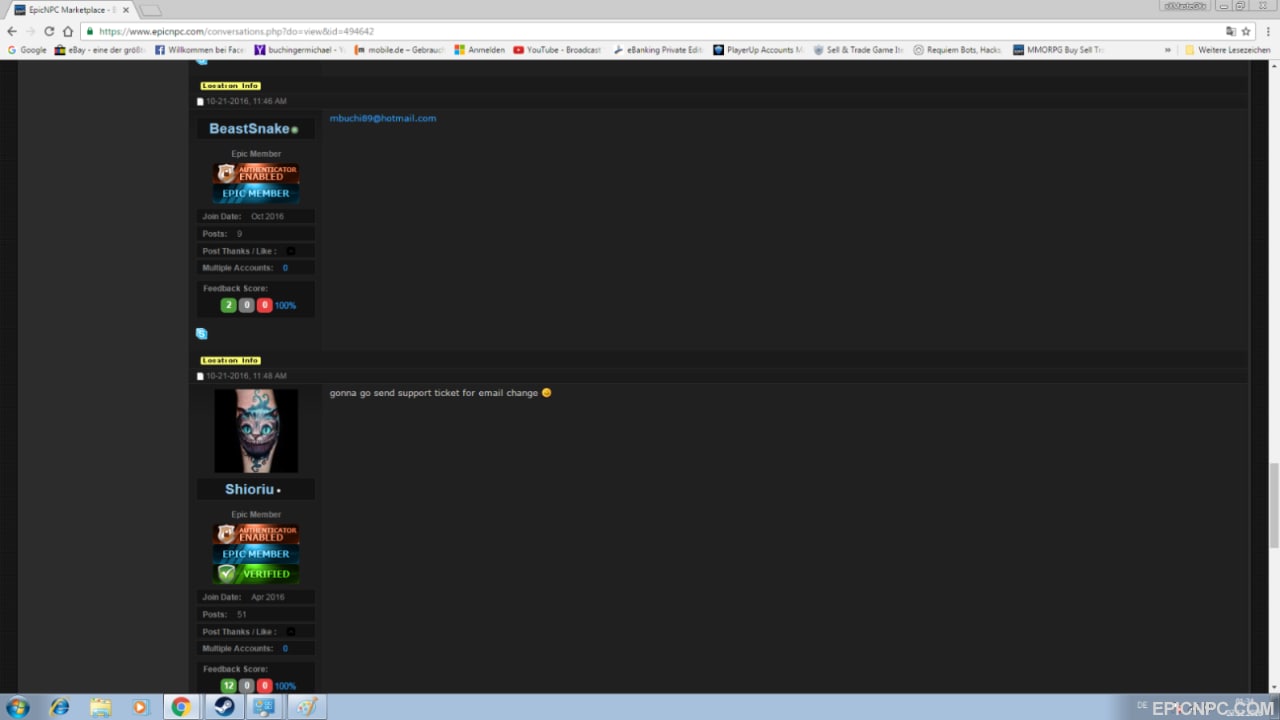Image resolution: width=1280 pixels, height=720 pixels.
Task: Click the page vertical scrollbar thumb
Action: click(x=1274, y=505)
